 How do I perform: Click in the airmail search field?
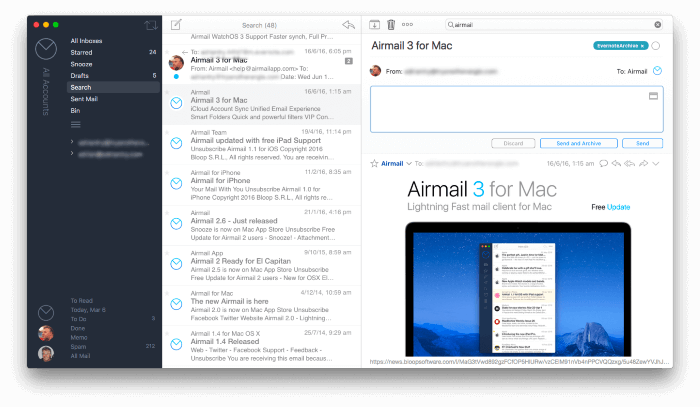tap(553, 25)
